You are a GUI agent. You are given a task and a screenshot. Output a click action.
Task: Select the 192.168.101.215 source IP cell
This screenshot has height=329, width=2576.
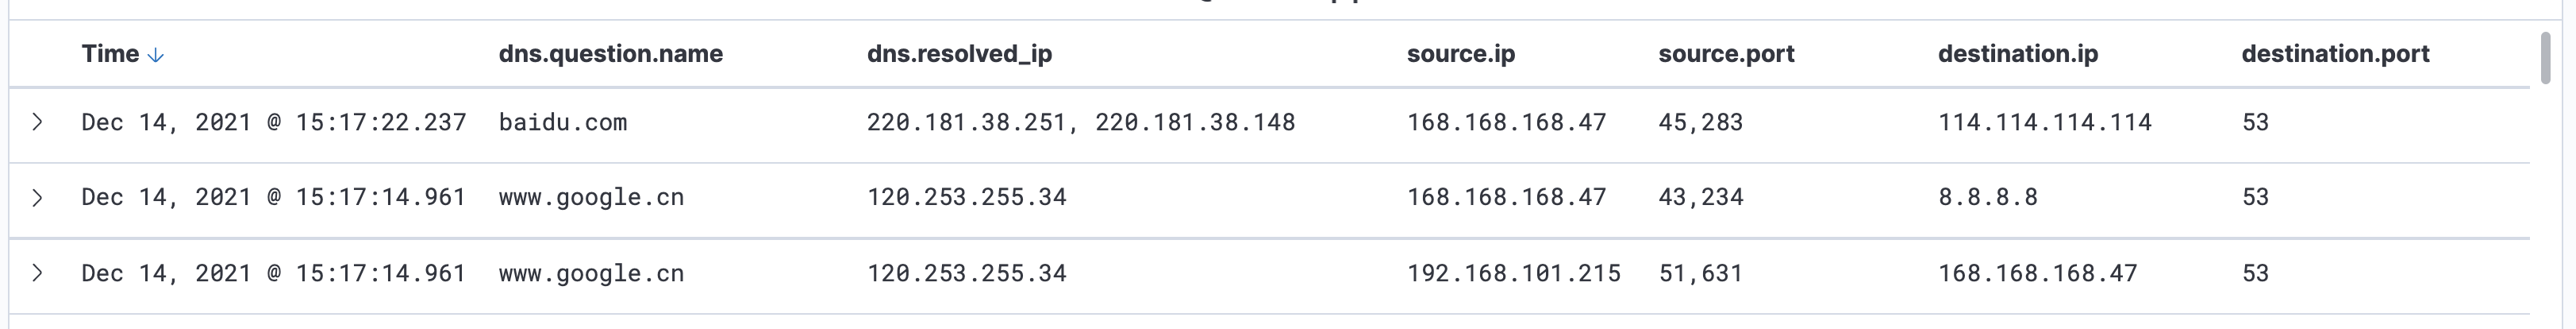pyautogui.click(x=1513, y=273)
